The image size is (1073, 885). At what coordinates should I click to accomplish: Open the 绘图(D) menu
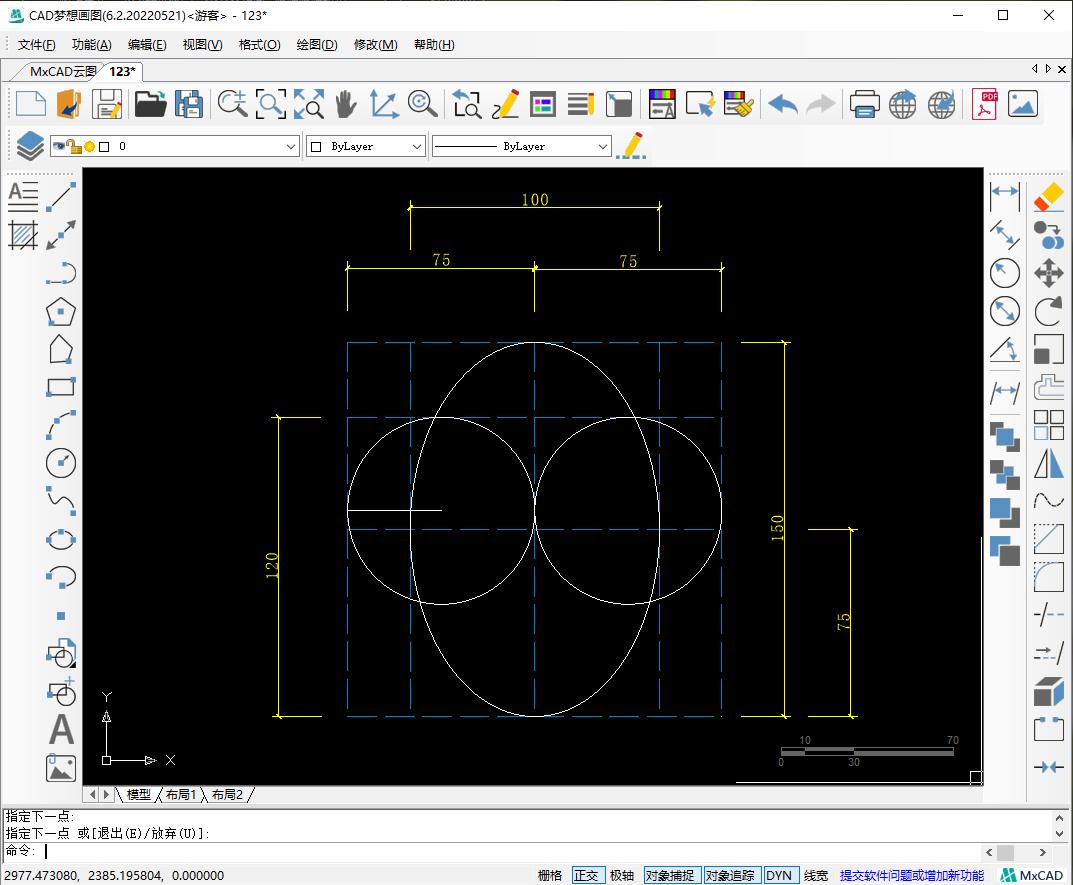pyautogui.click(x=317, y=44)
